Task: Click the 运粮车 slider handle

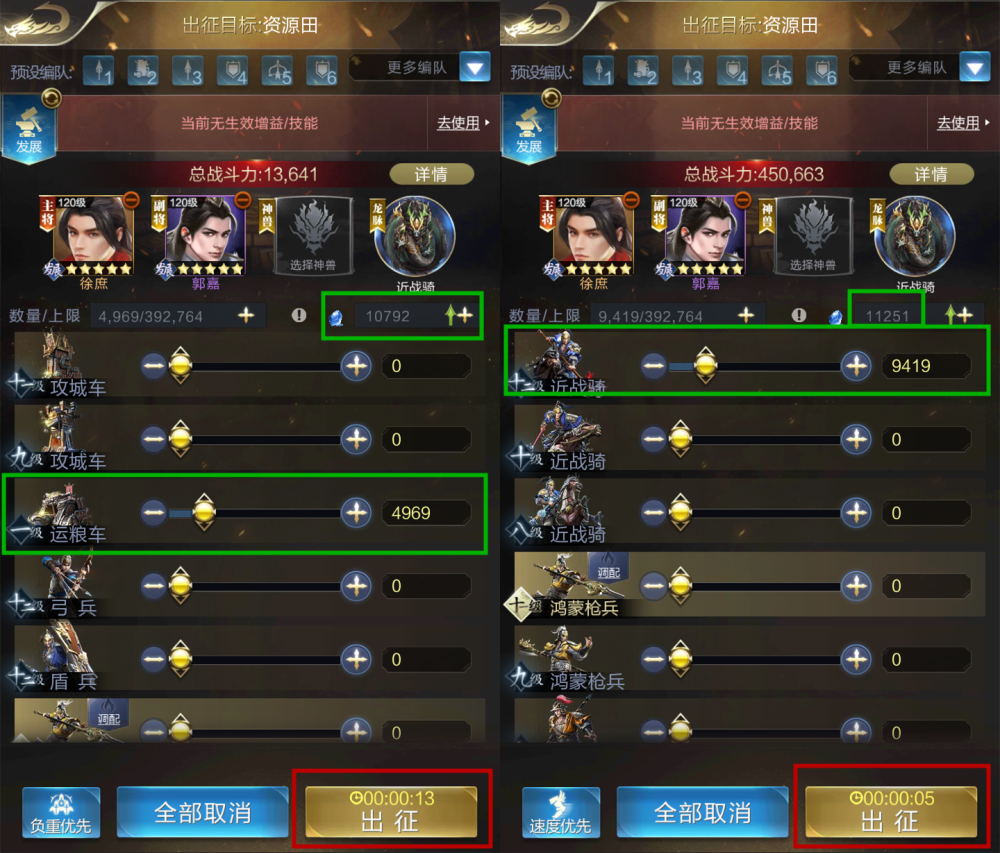Action: click(204, 512)
